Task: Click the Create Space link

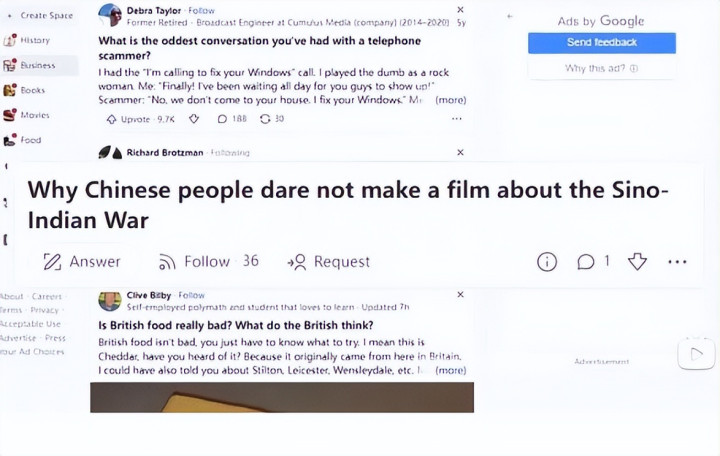Action: (x=41, y=15)
